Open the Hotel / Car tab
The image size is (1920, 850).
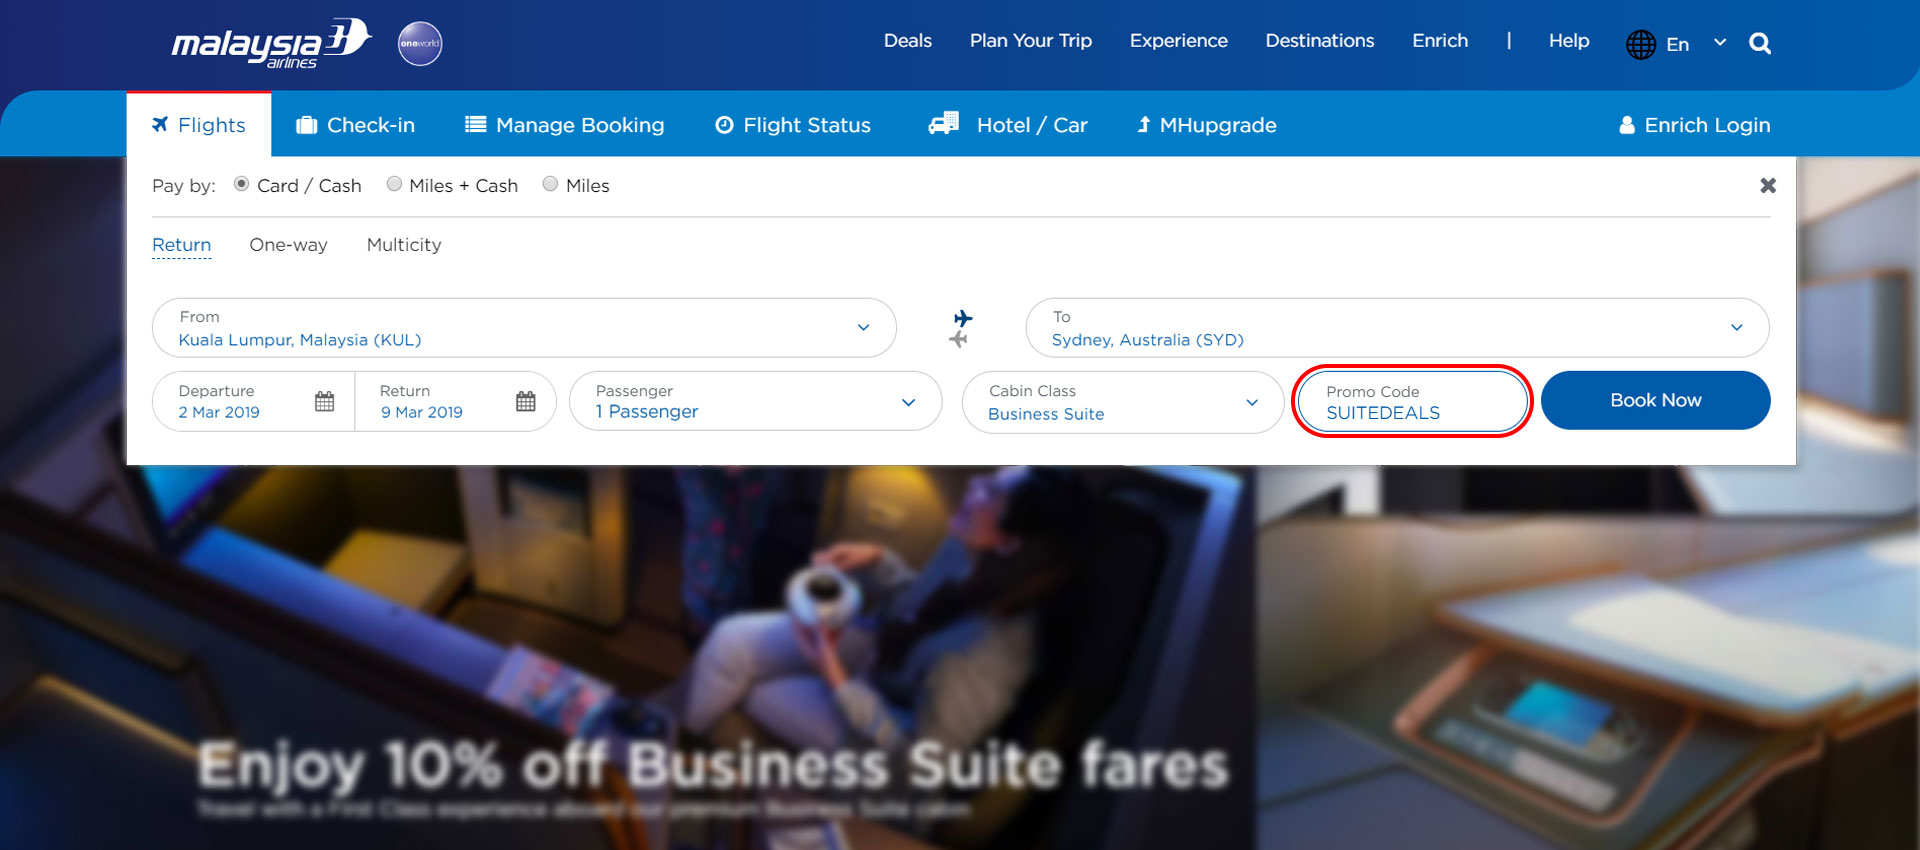click(1008, 125)
